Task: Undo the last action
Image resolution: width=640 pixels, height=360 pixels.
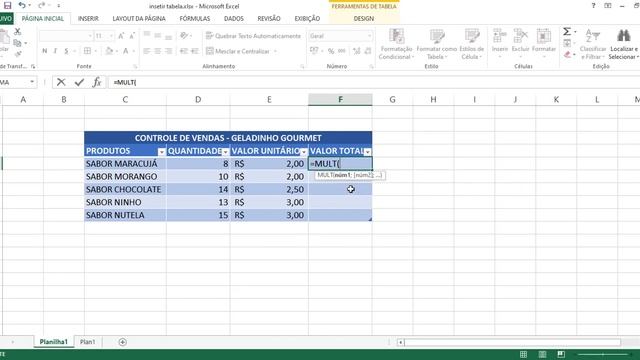Action: coord(22,6)
